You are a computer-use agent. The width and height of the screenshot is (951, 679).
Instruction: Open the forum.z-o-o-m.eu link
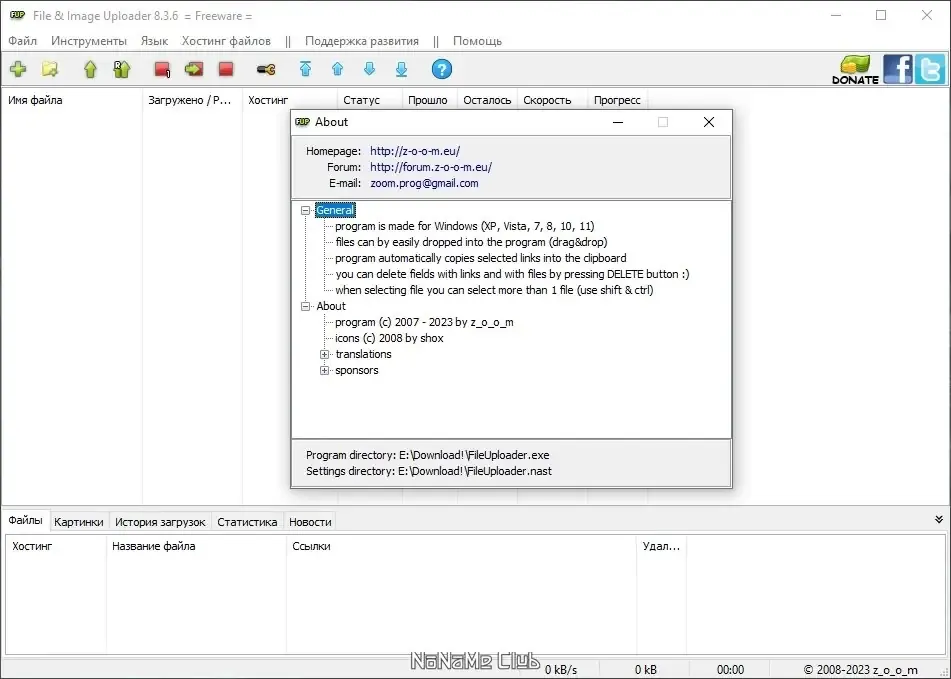431,167
